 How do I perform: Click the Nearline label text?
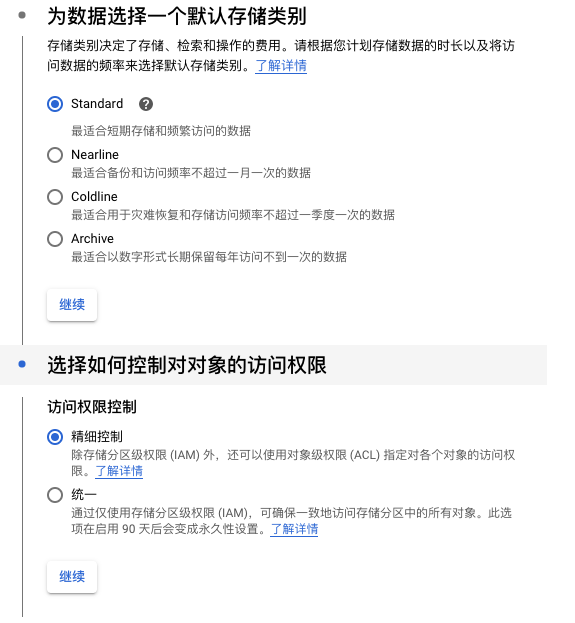(x=95, y=155)
